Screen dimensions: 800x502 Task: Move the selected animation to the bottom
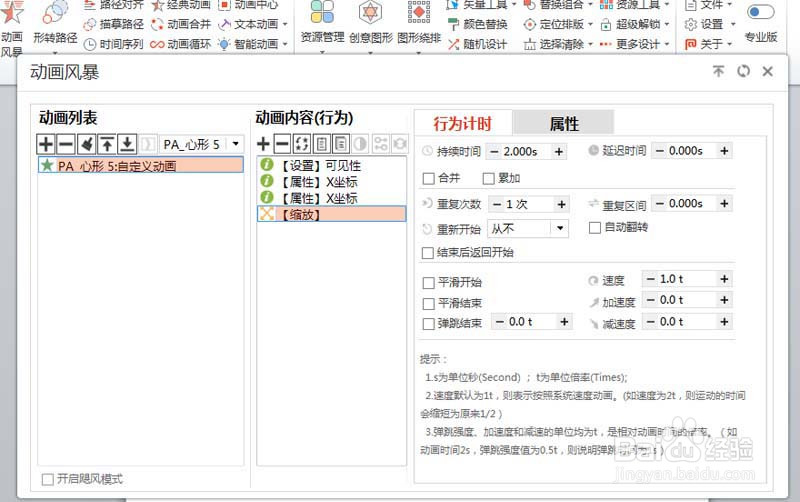127,144
